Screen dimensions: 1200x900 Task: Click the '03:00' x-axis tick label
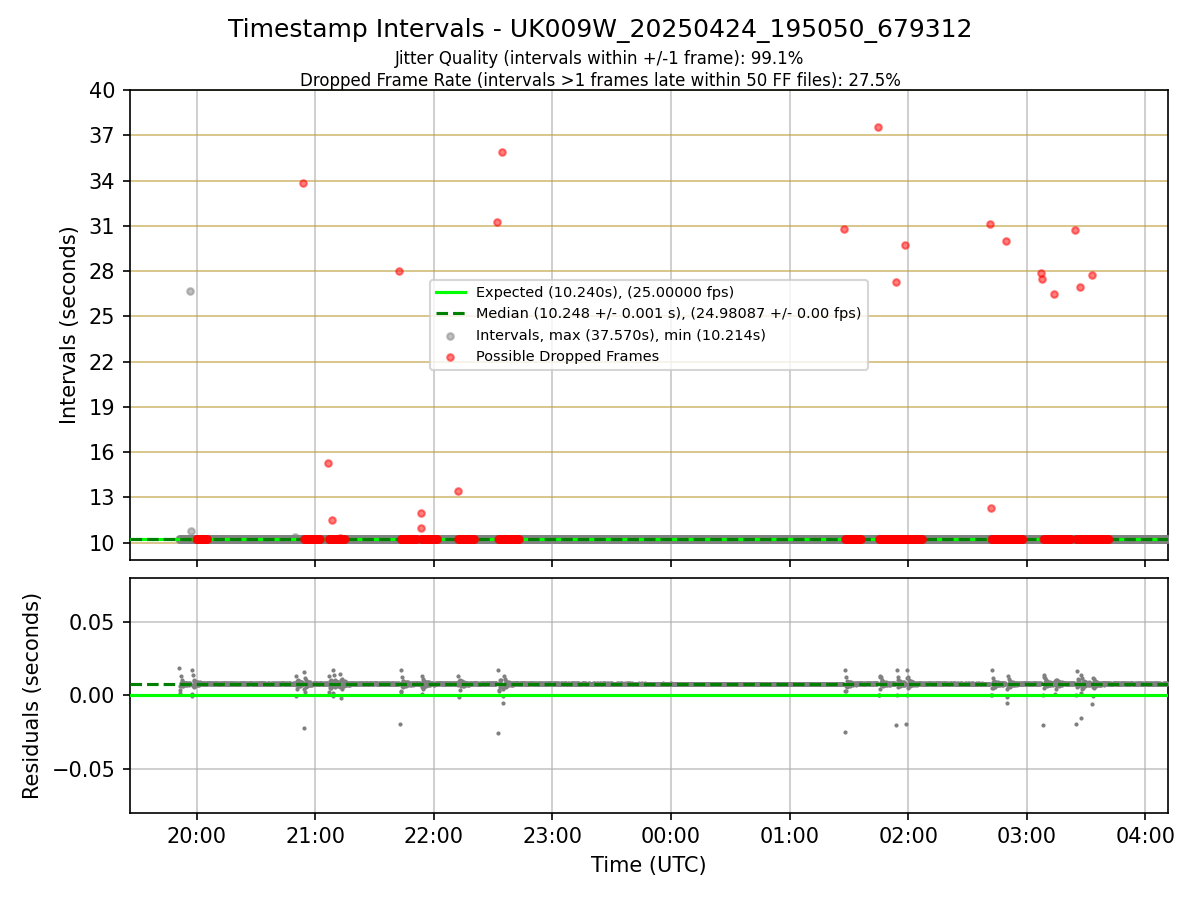(1027, 834)
